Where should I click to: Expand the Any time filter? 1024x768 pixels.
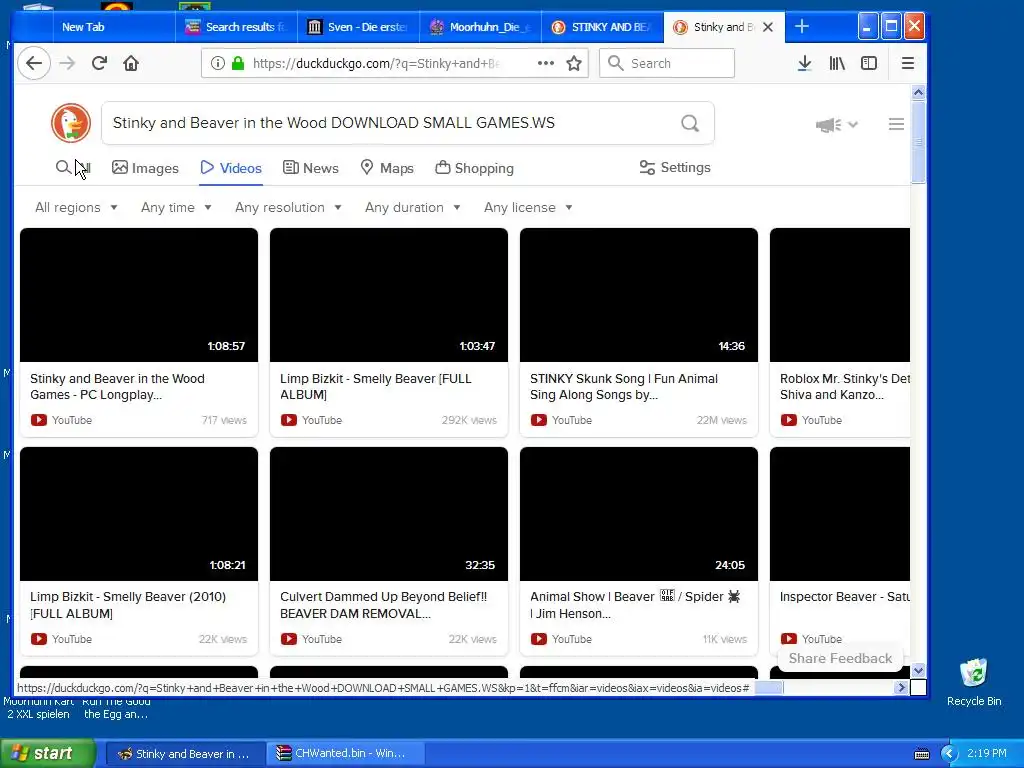coord(176,207)
